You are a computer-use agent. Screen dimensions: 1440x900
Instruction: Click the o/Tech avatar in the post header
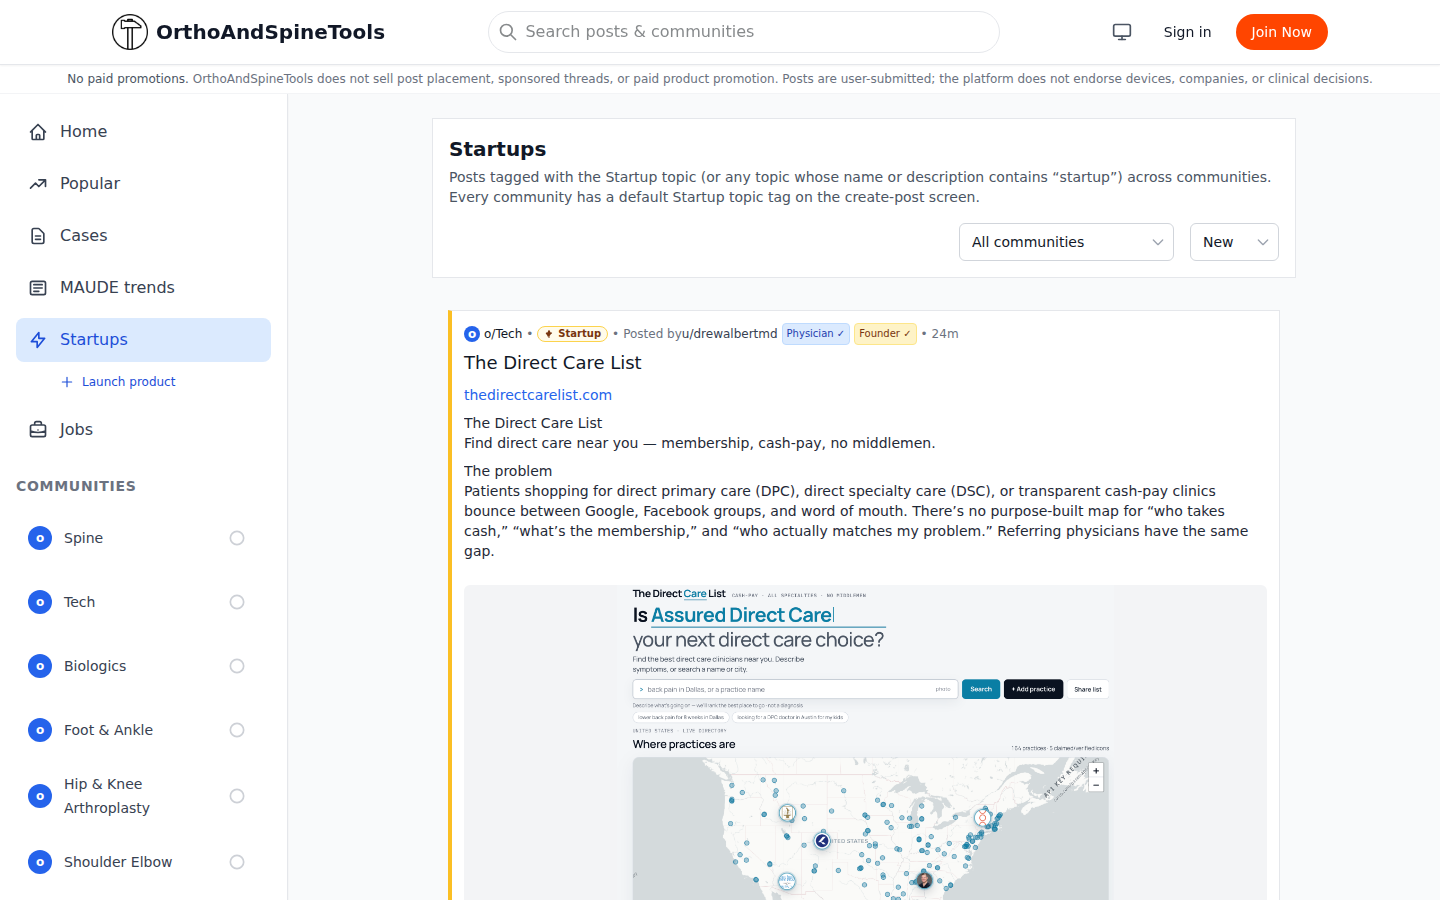pyautogui.click(x=472, y=334)
